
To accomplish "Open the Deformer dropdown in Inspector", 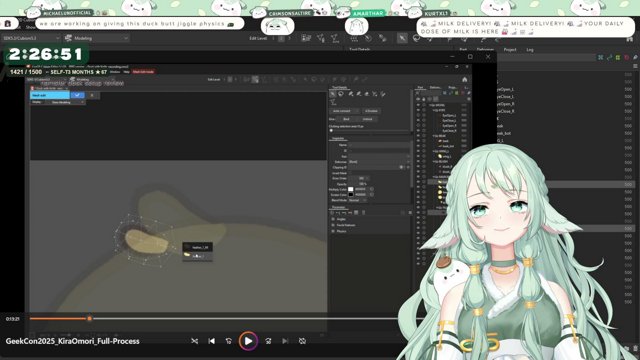I will pos(379,162).
